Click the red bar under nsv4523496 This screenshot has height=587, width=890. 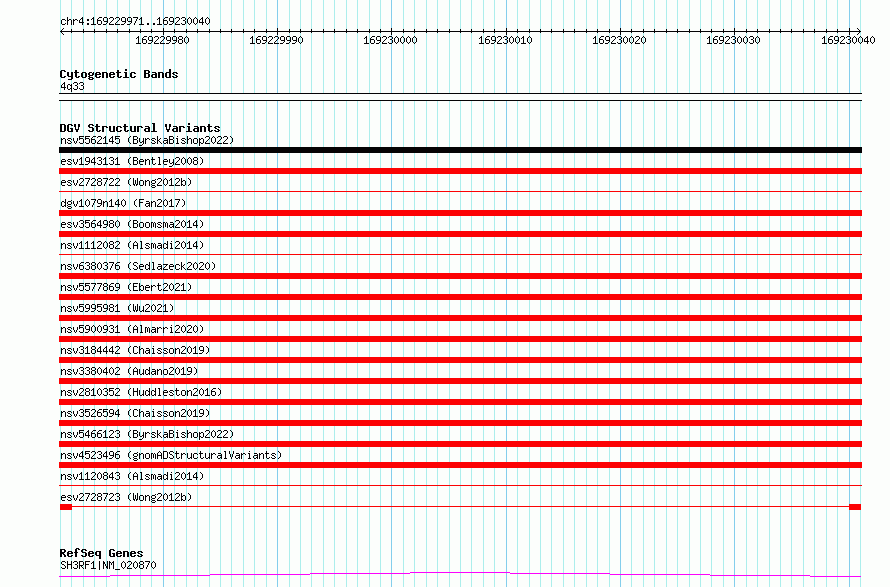pyautogui.click(x=460, y=465)
